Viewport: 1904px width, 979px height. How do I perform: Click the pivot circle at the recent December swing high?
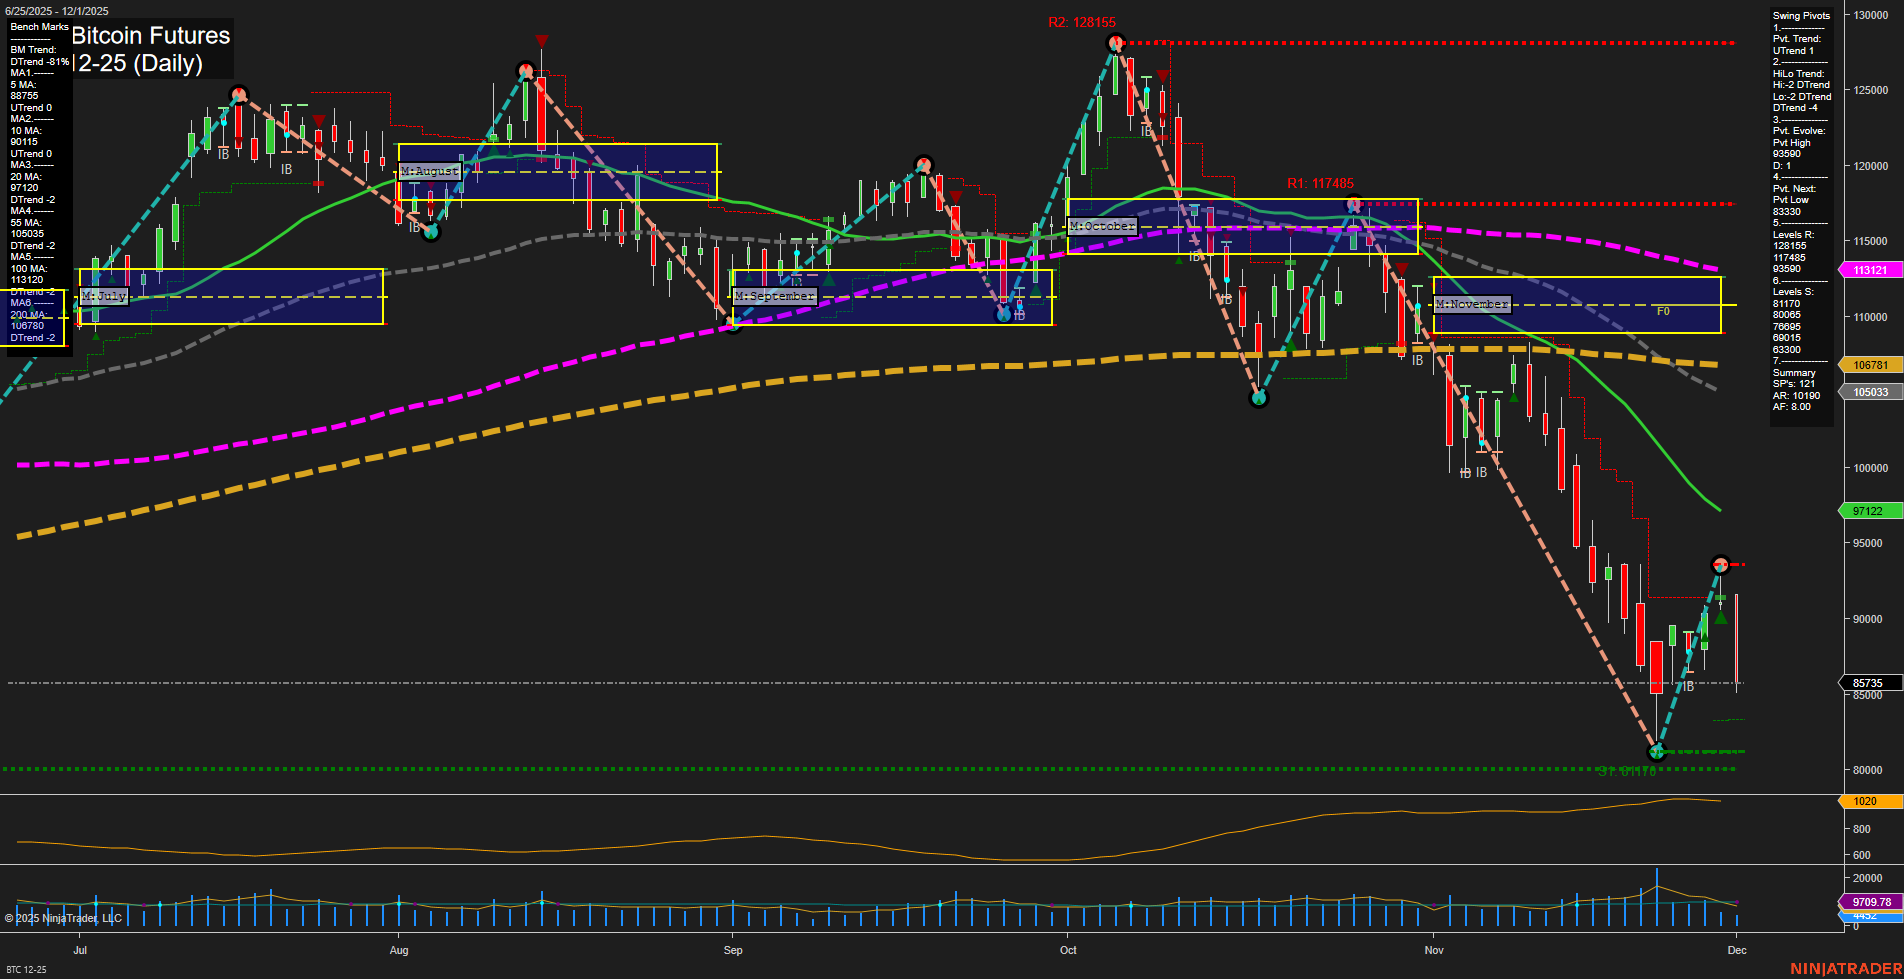(1720, 564)
